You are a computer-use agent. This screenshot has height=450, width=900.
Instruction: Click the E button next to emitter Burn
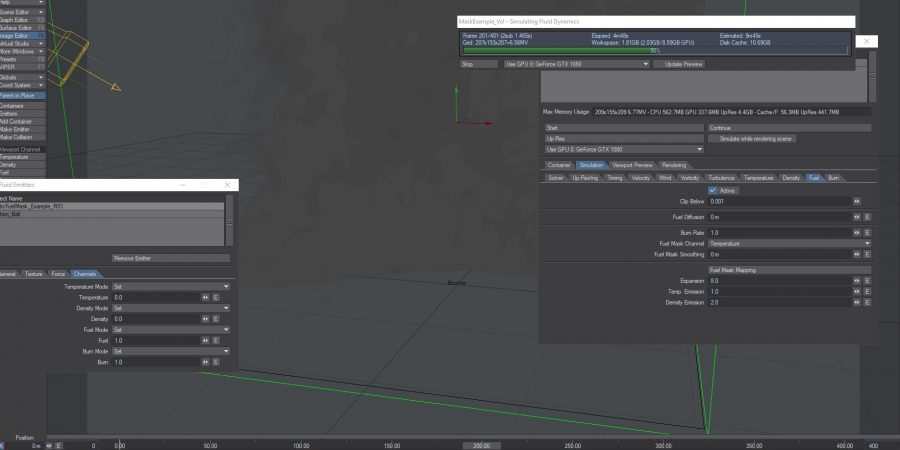[215, 362]
